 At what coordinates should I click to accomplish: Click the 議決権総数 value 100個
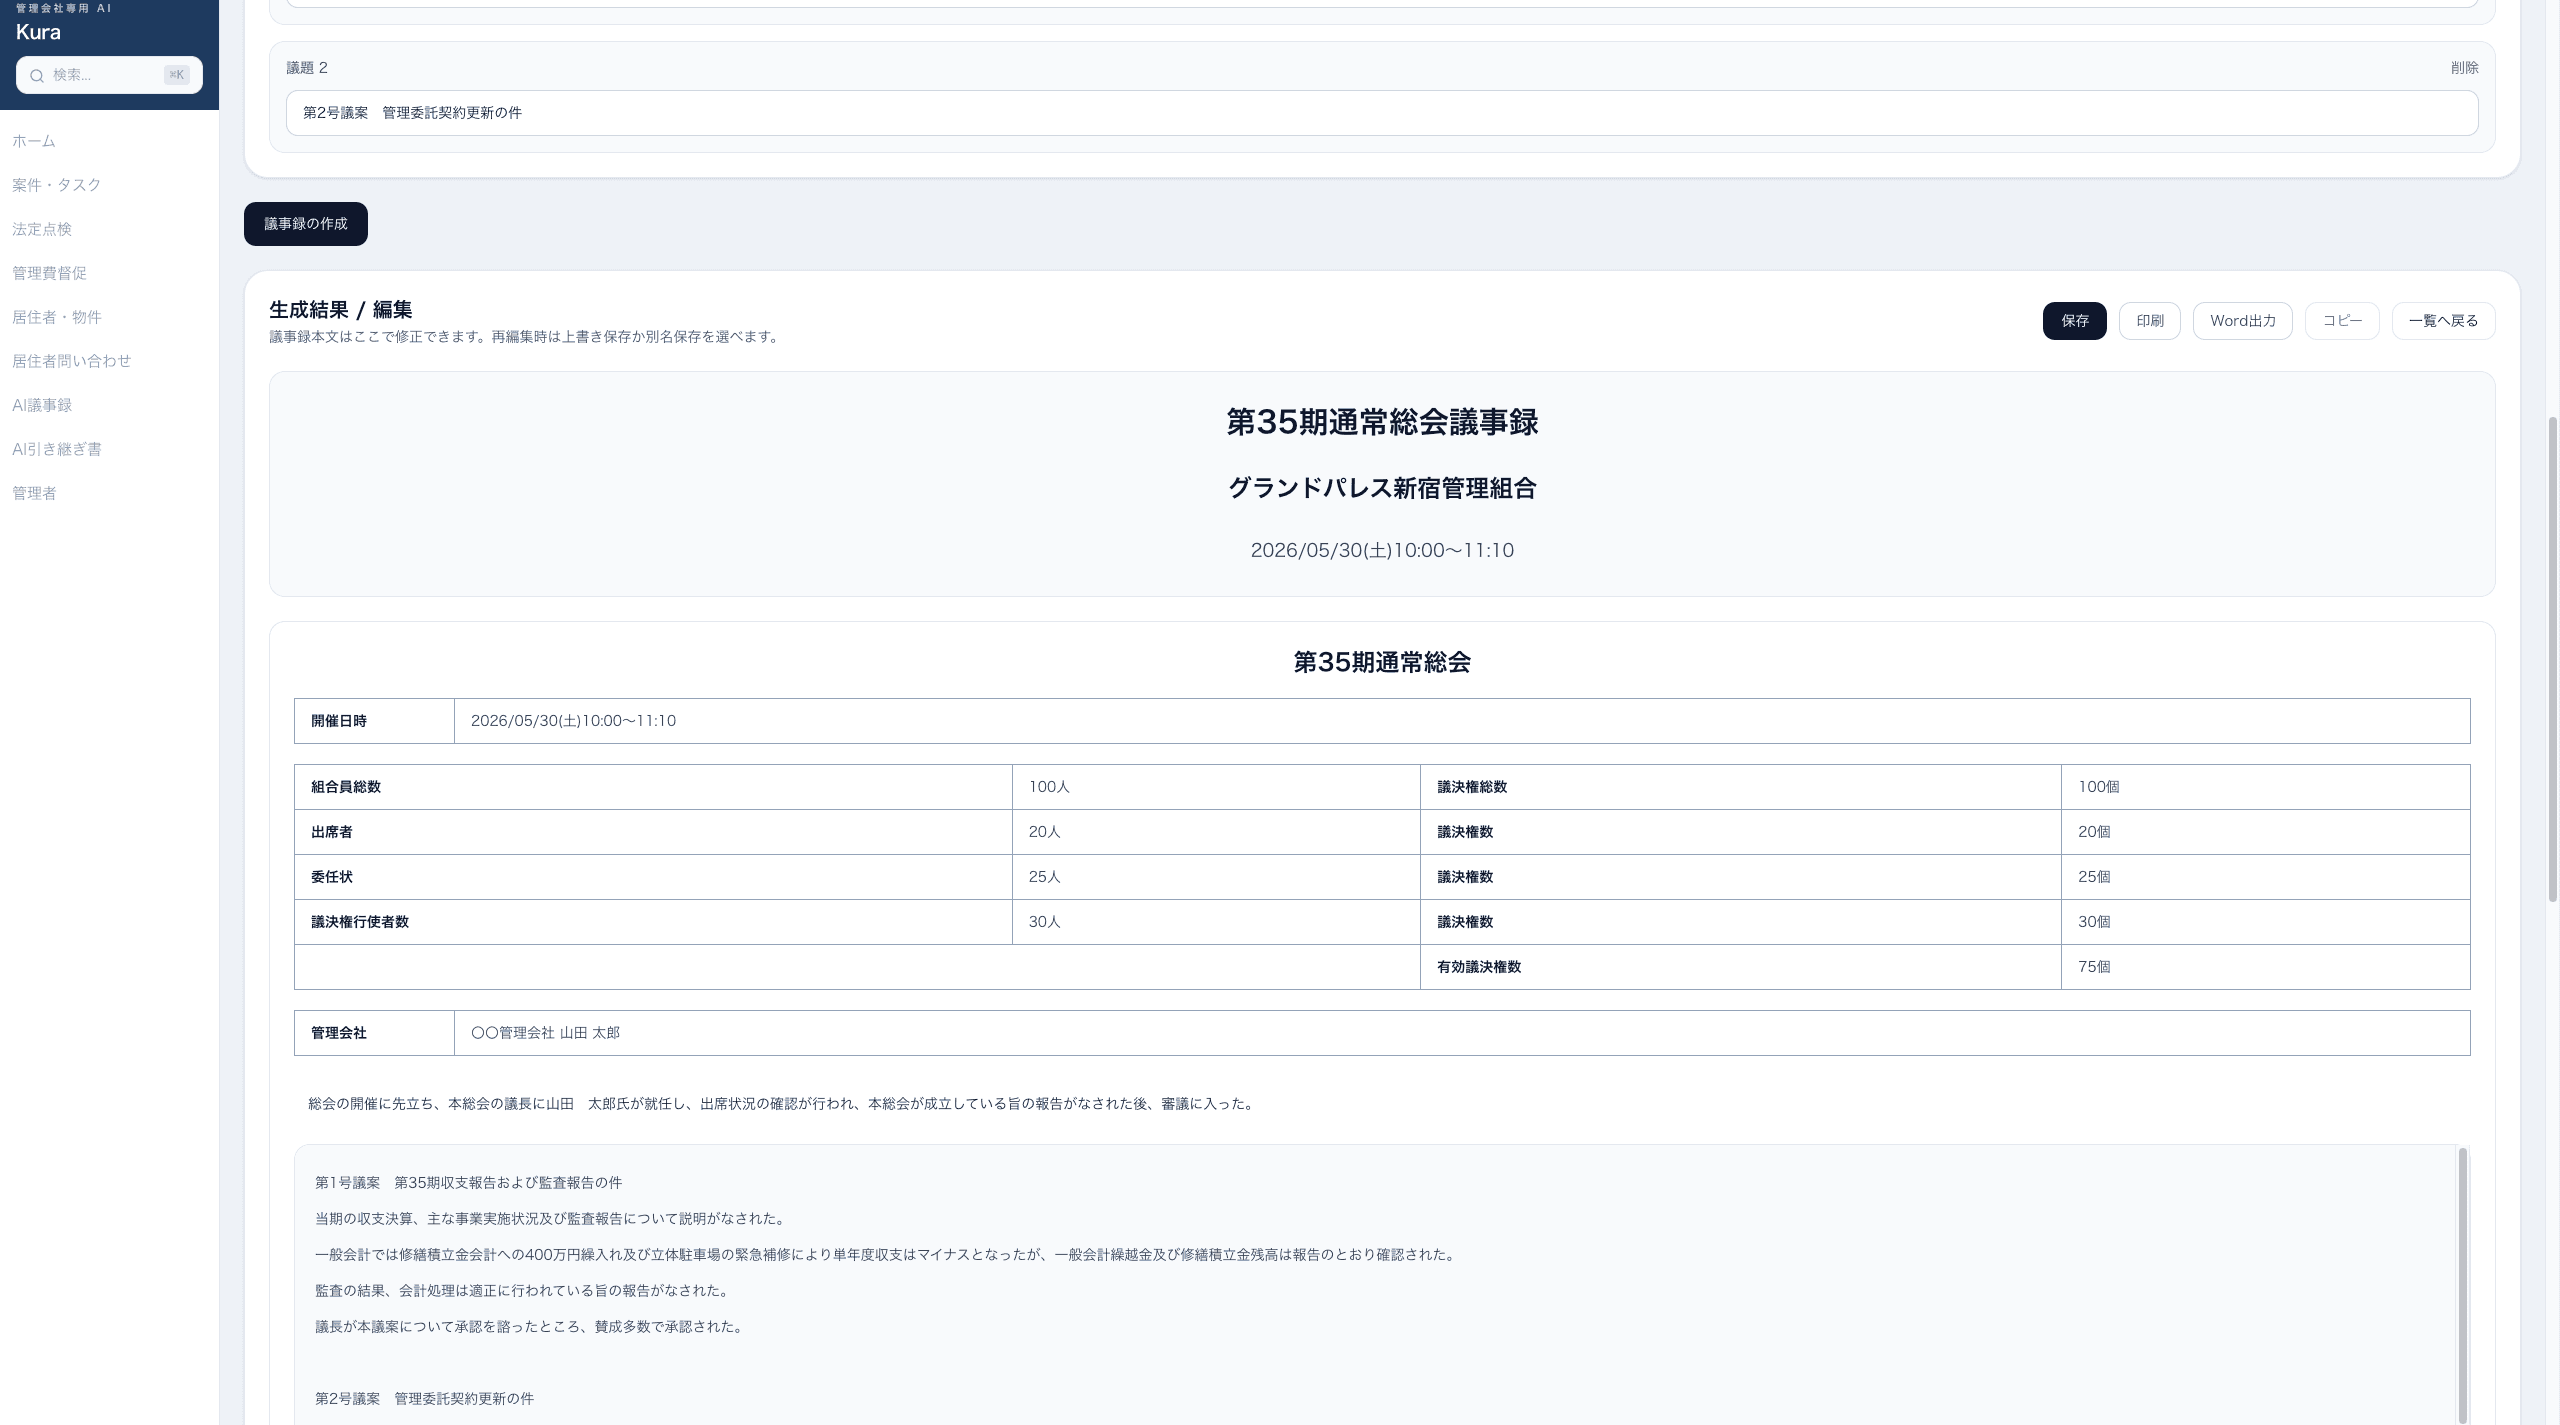[x=2098, y=787]
